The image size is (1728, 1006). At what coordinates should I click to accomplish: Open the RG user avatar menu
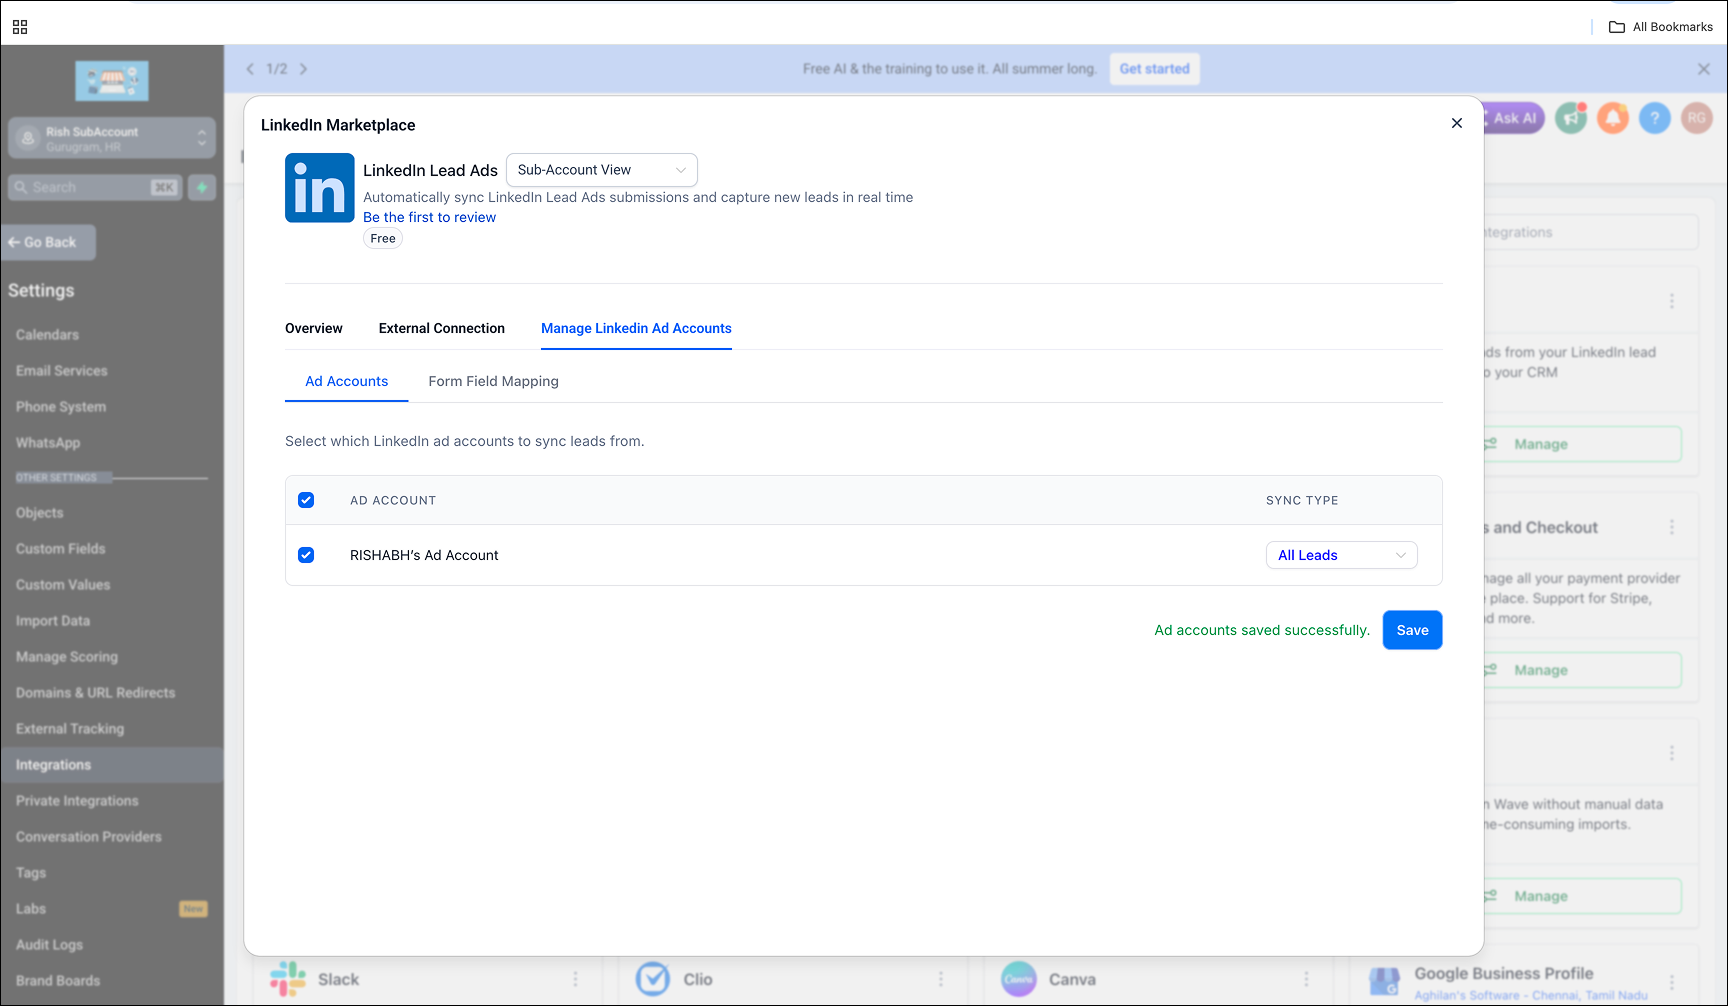pos(1697,118)
